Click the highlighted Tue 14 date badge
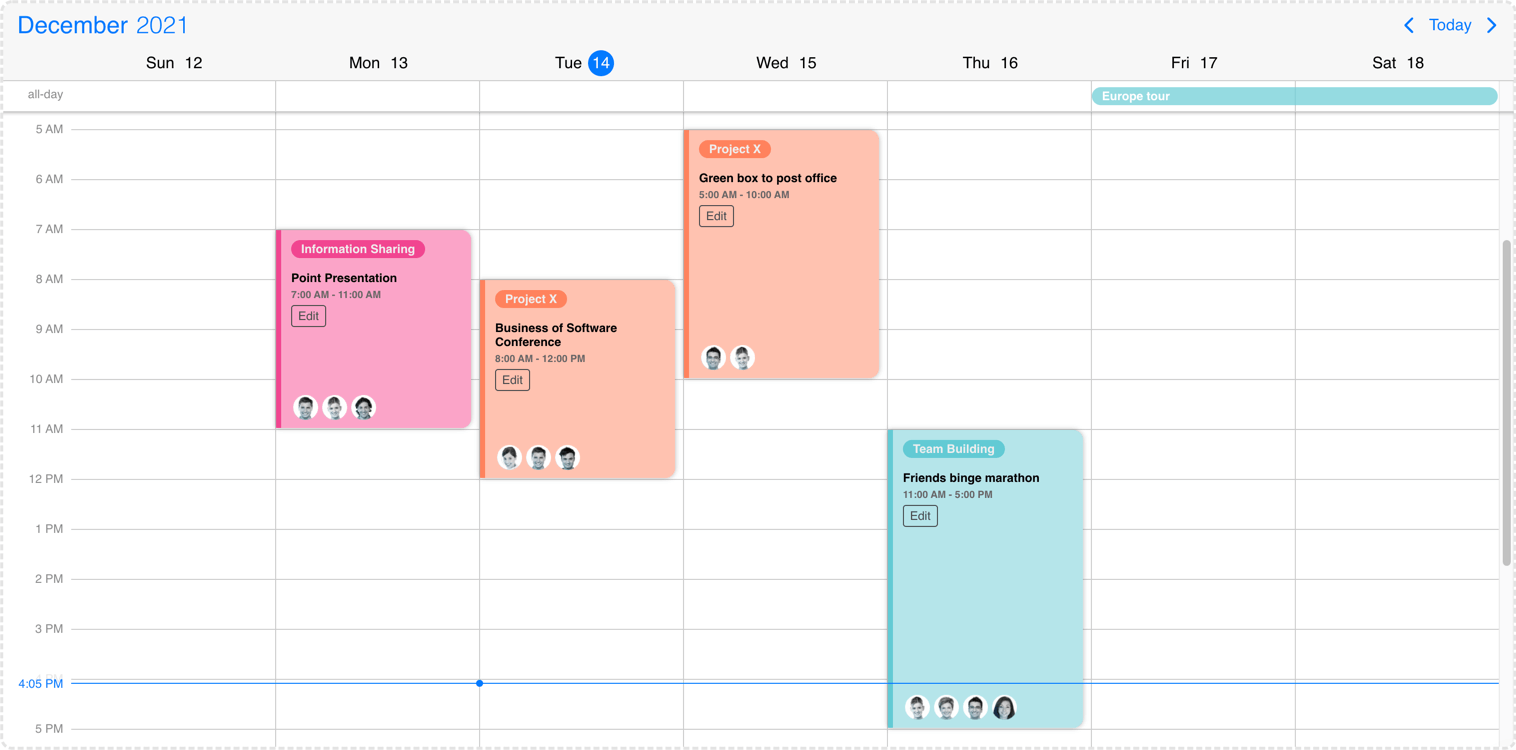Viewport: 1516px width, 750px height. coord(601,62)
